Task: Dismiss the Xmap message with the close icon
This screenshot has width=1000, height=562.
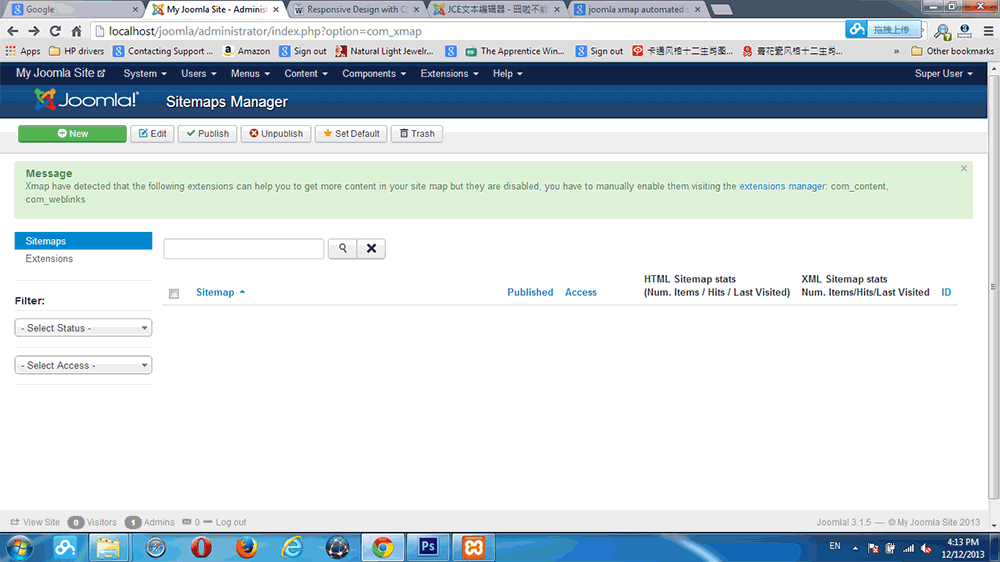Action: pos(964,168)
